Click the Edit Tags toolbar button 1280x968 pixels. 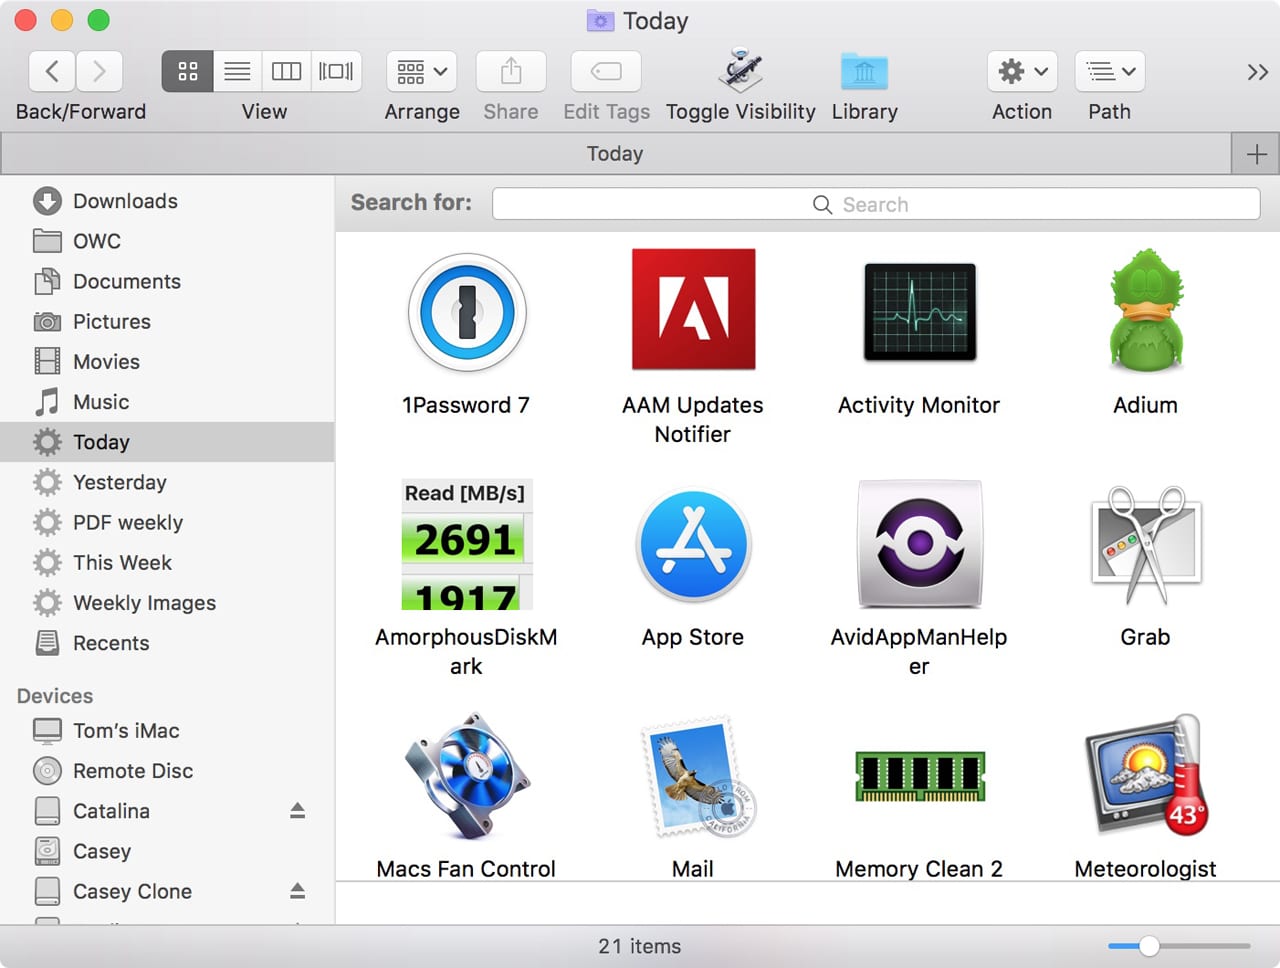(x=606, y=71)
